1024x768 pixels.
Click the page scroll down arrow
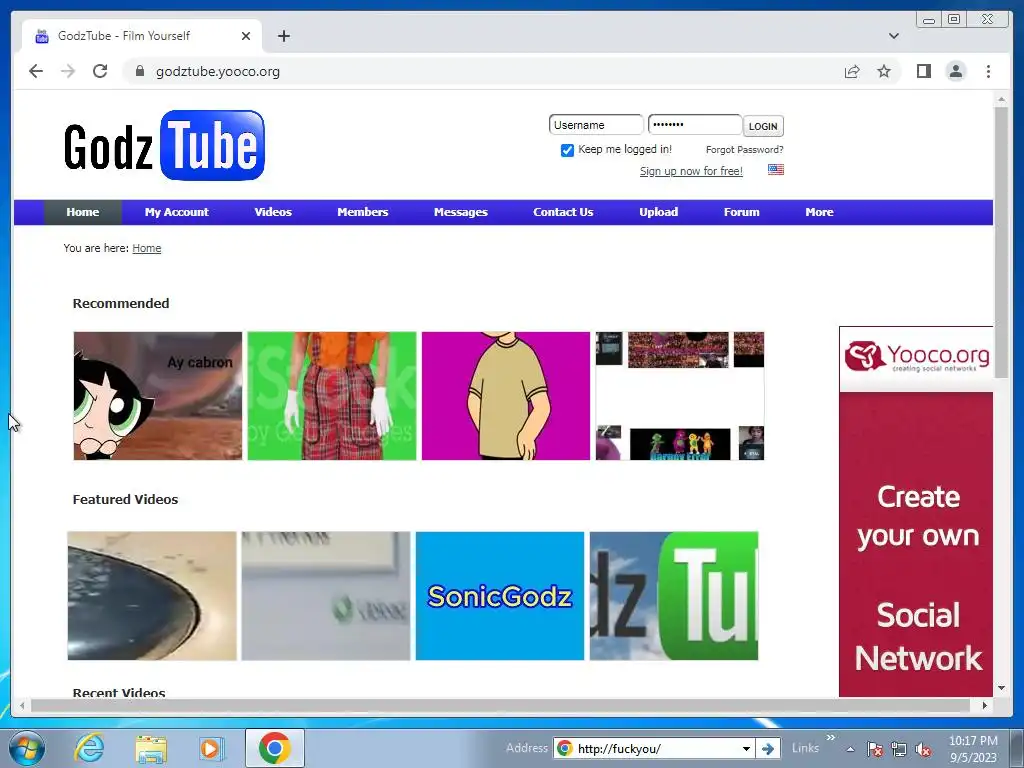coord(1001,688)
